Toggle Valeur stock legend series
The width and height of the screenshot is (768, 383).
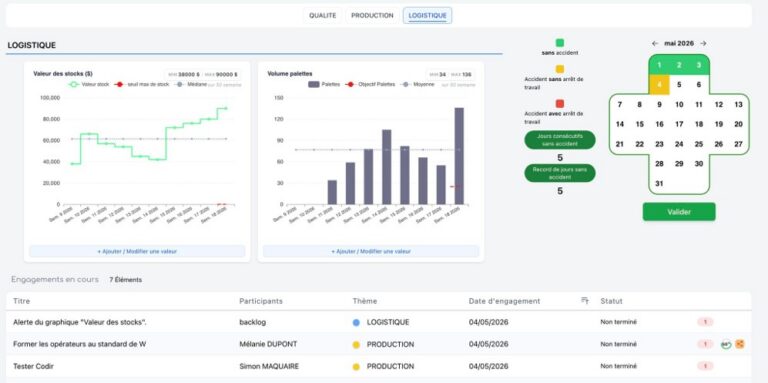pos(89,85)
